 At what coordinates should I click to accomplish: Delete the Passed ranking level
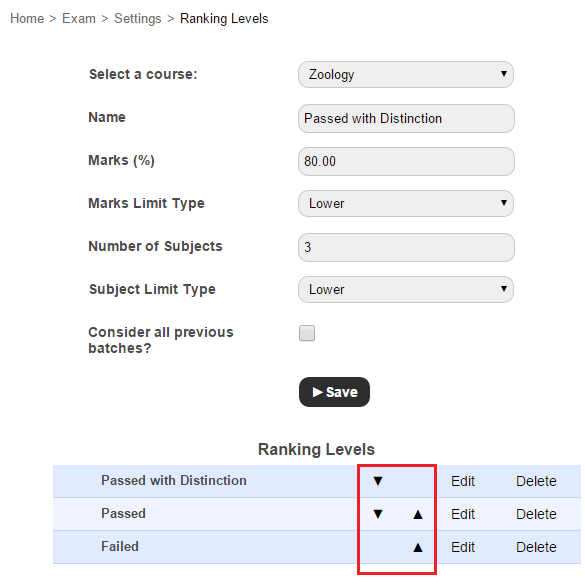(536, 514)
